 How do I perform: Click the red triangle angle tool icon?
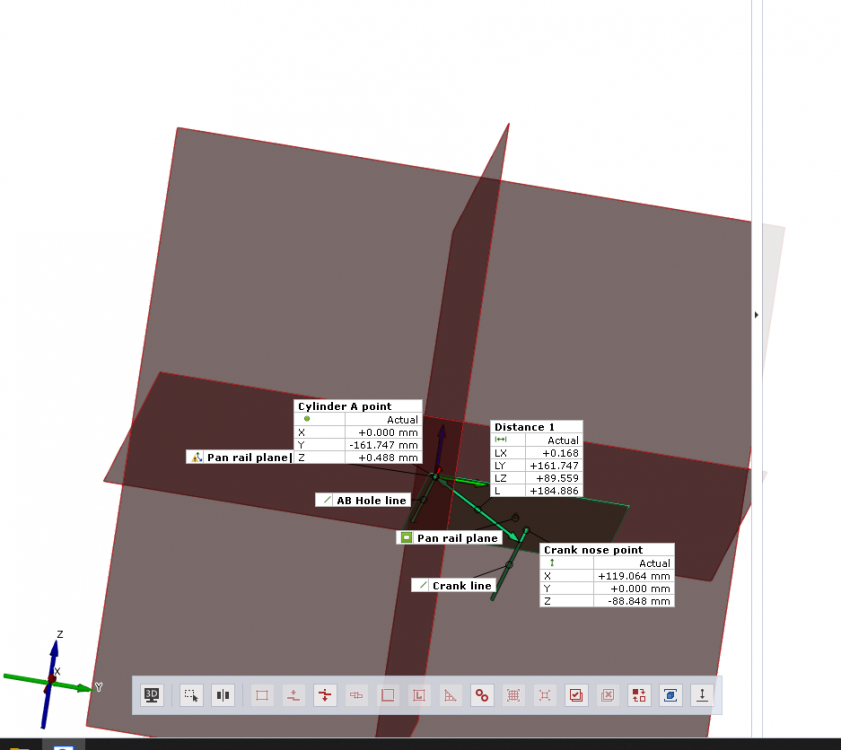coord(451,695)
